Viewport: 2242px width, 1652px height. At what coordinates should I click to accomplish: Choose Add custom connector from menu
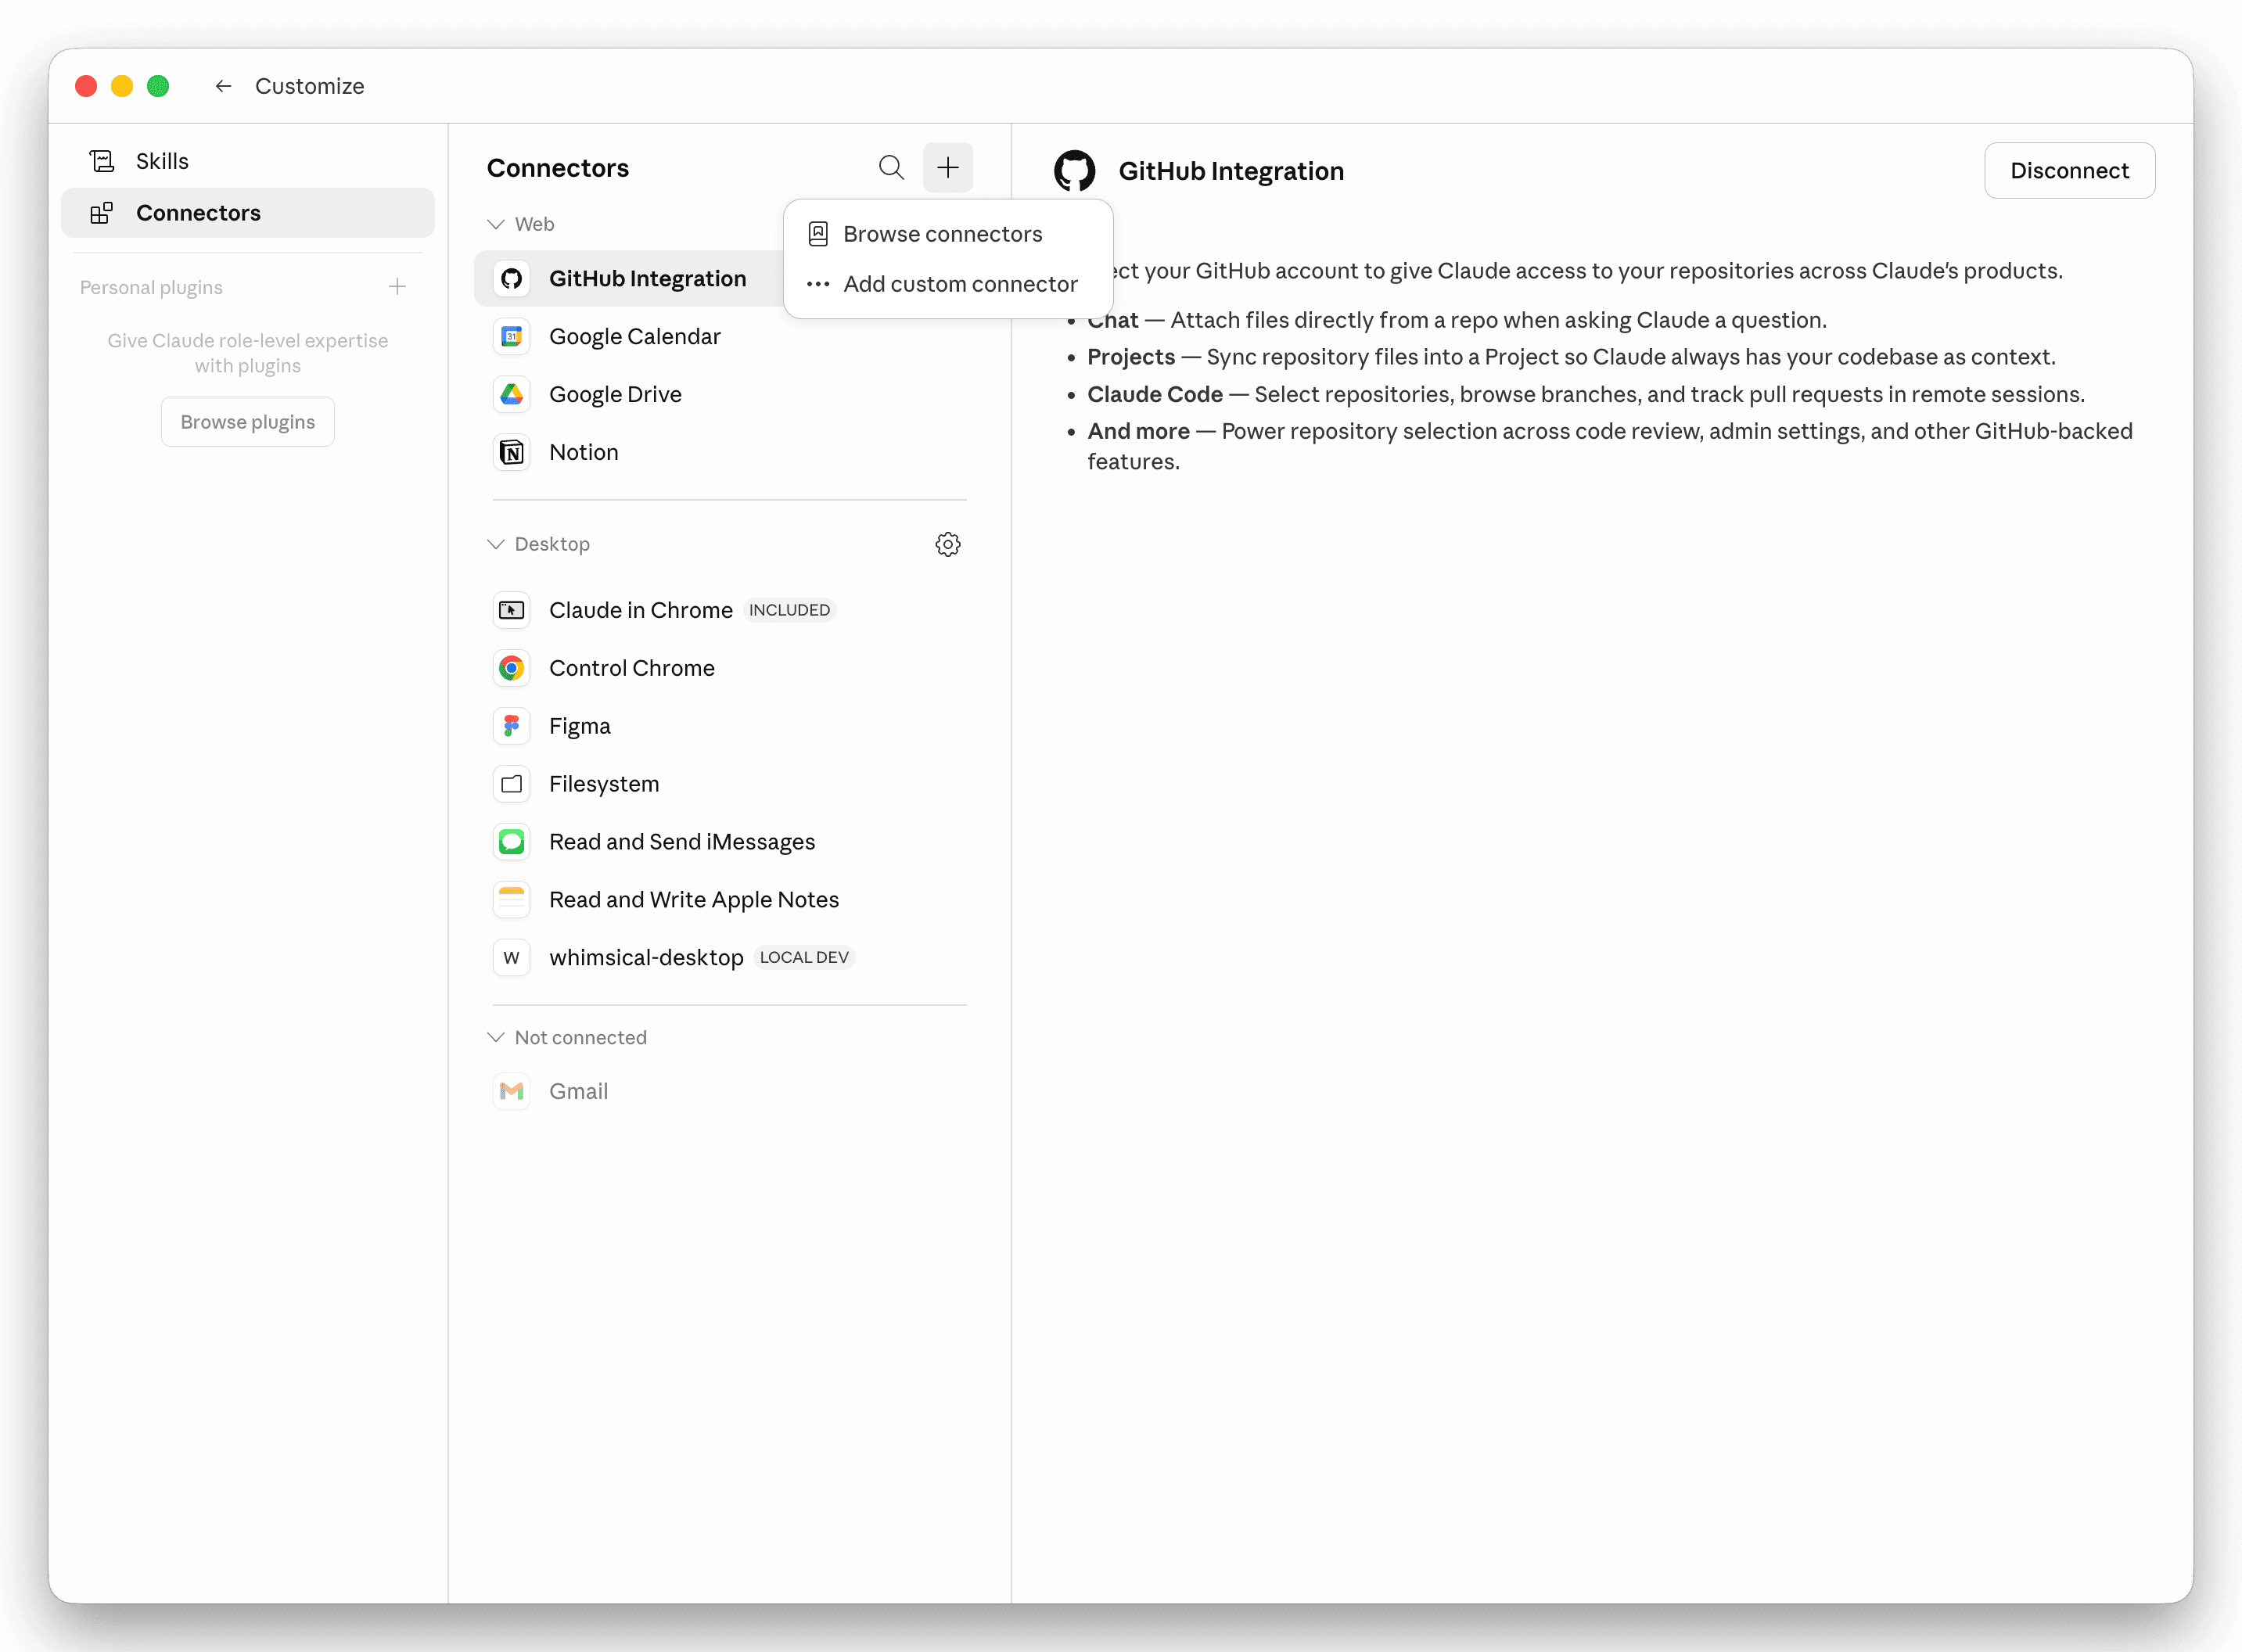click(948, 284)
